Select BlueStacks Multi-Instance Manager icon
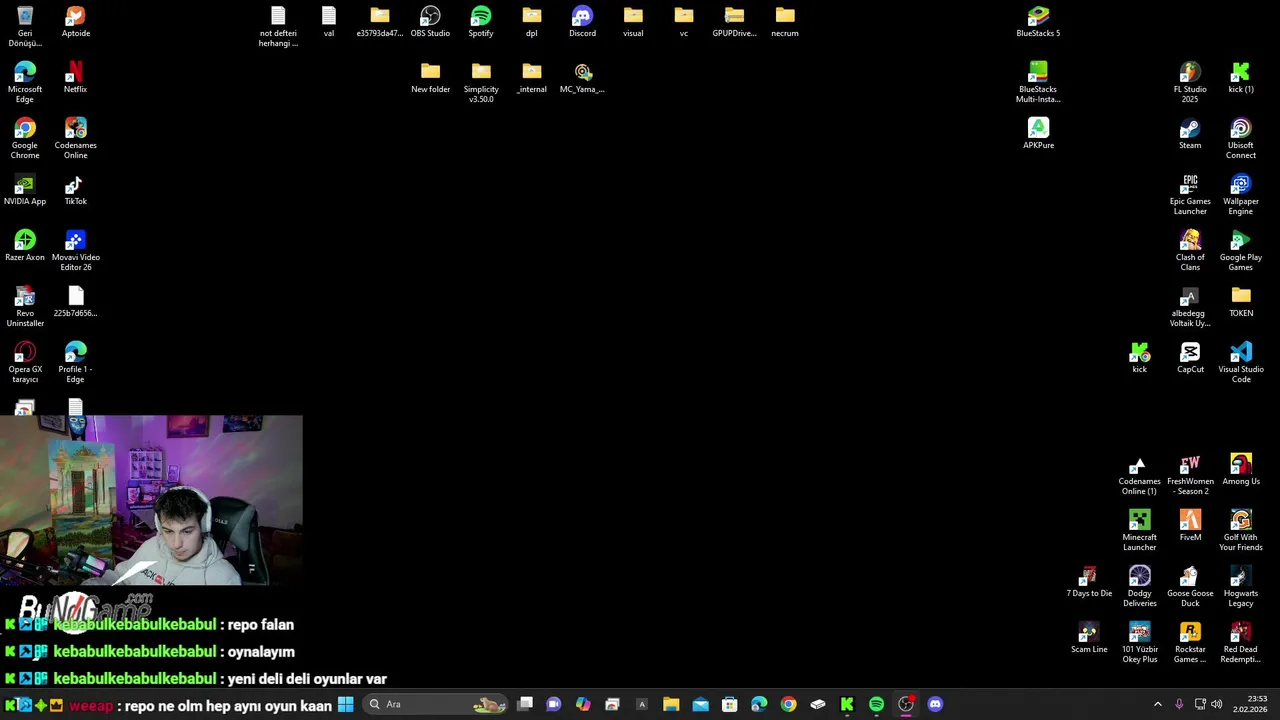1280x720 pixels. [1038, 83]
